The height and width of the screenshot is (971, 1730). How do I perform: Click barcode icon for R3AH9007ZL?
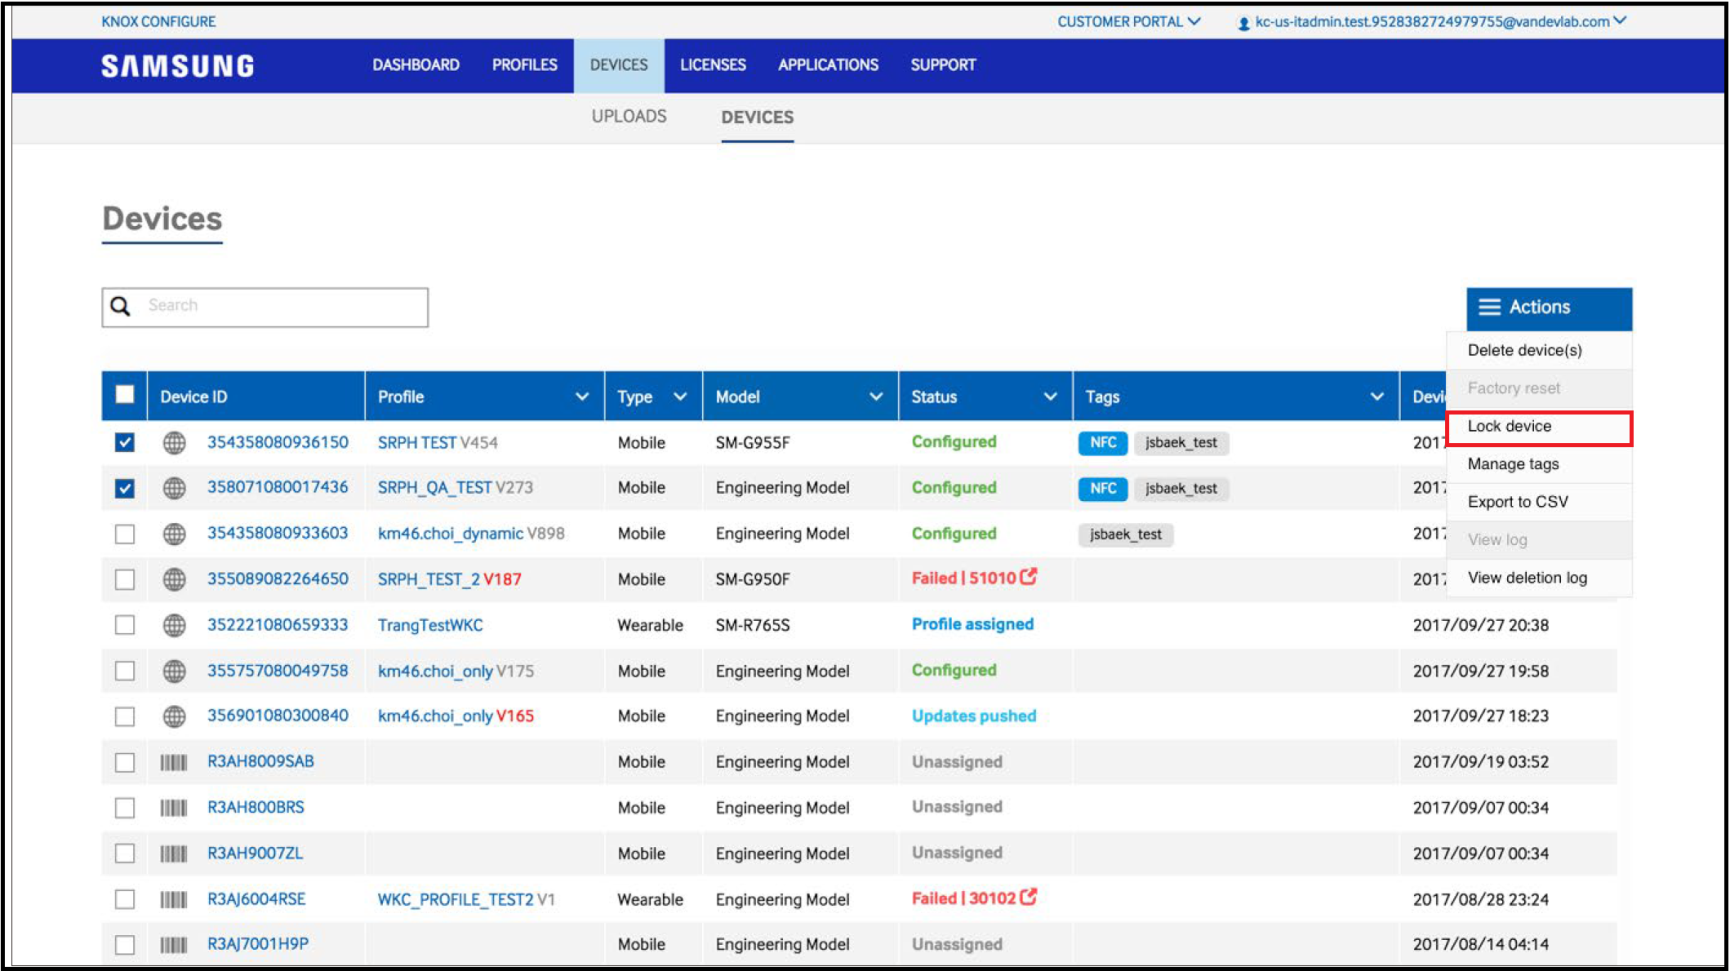click(174, 854)
